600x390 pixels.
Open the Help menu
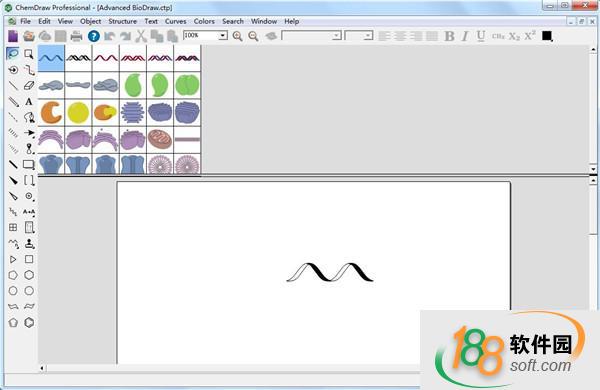click(292, 21)
